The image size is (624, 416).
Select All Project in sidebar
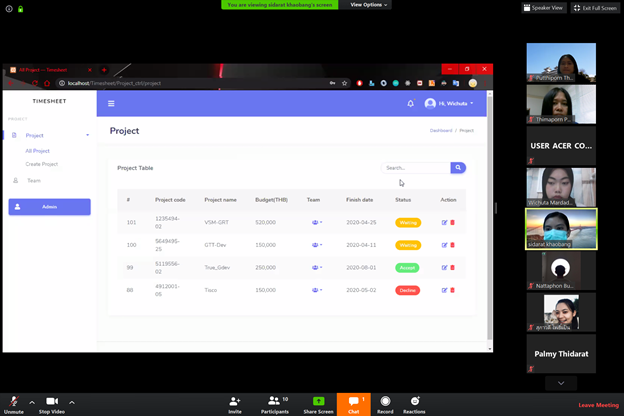[x=38, y=151]
